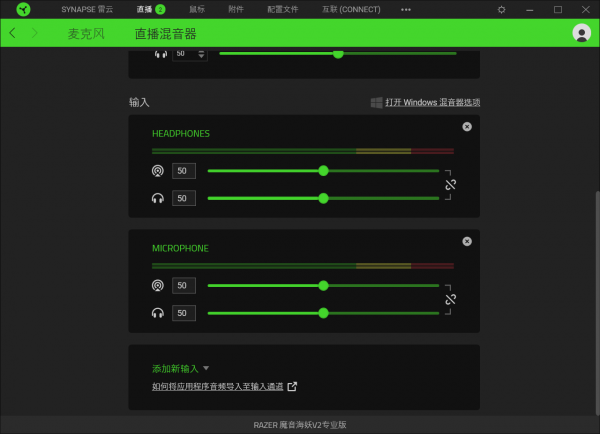The image size is (600, 434).
Task: Click the RAZER 魔音海妖V2专业版 device label
Action: (x=300, y=425)
